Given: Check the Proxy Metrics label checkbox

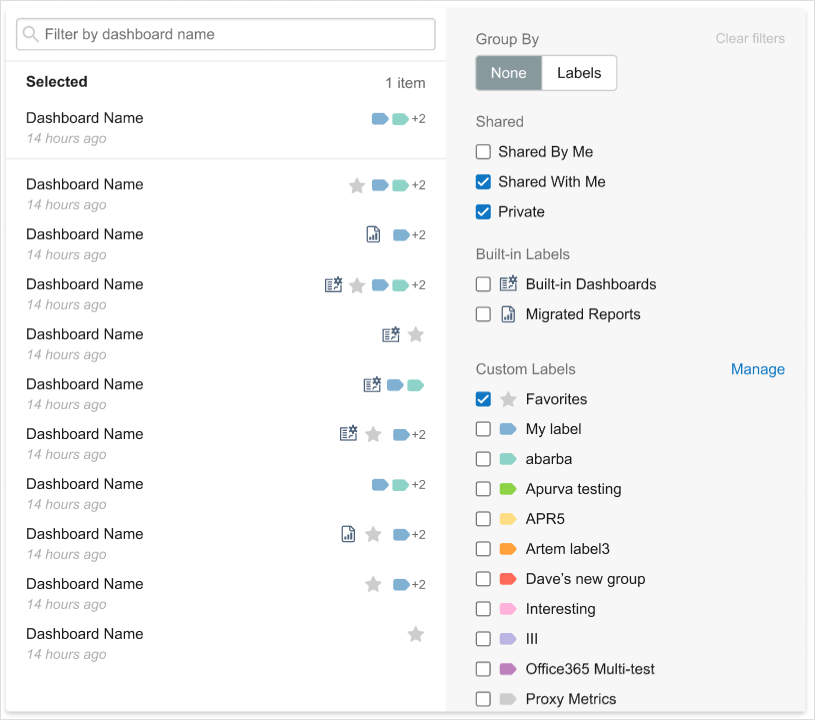Looking at the screenshot, I should click(483, 699).
